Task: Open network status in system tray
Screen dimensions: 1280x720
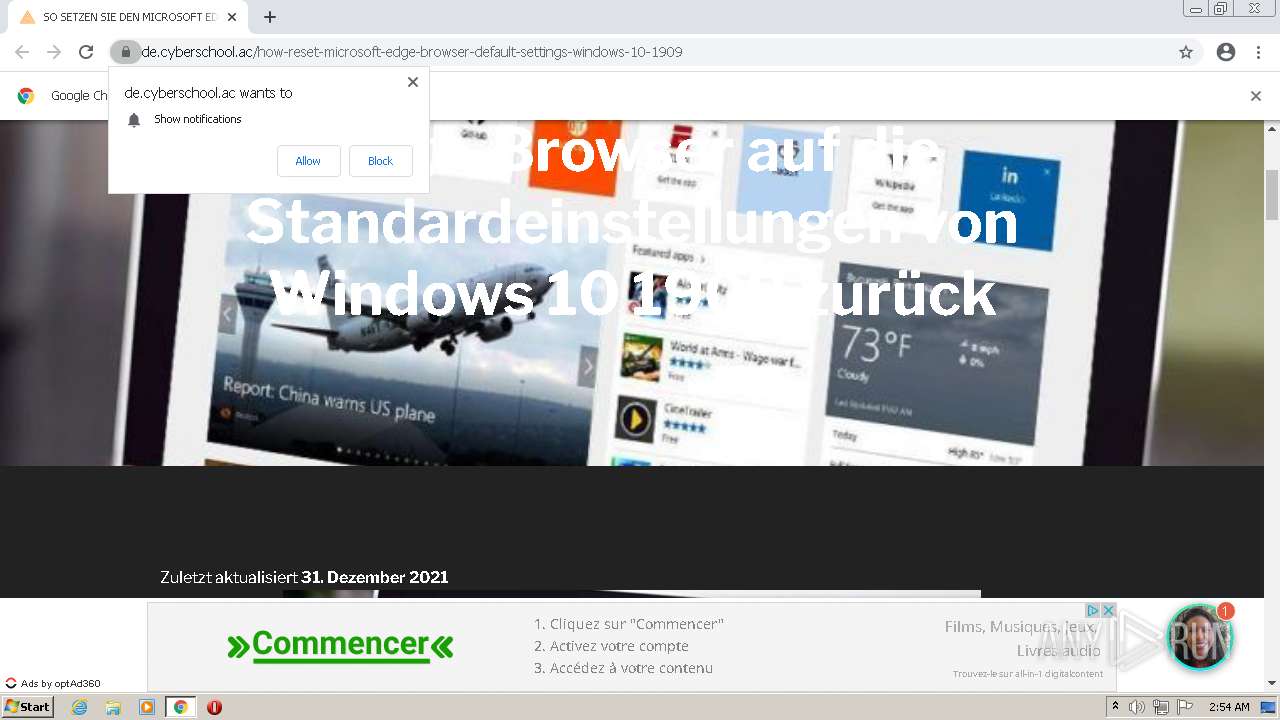Action: pos(1161,707)
